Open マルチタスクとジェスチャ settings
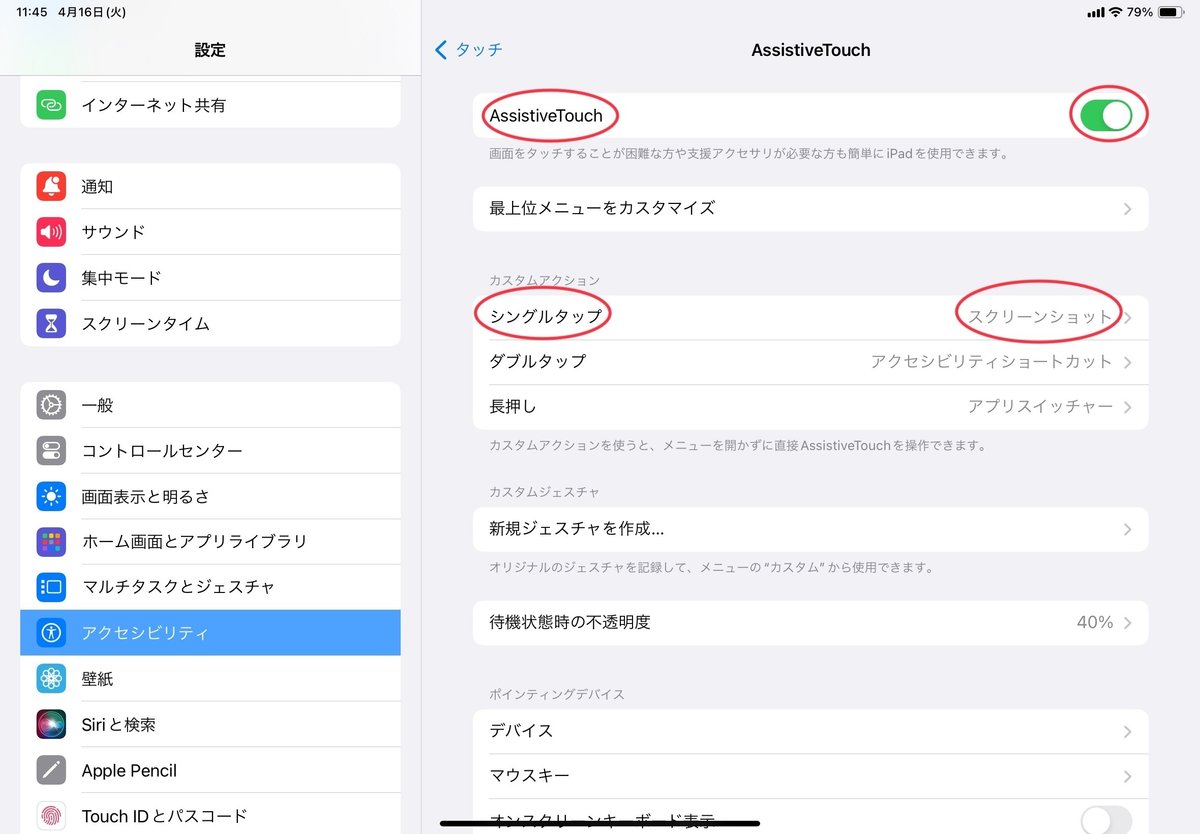 (210, 587)
